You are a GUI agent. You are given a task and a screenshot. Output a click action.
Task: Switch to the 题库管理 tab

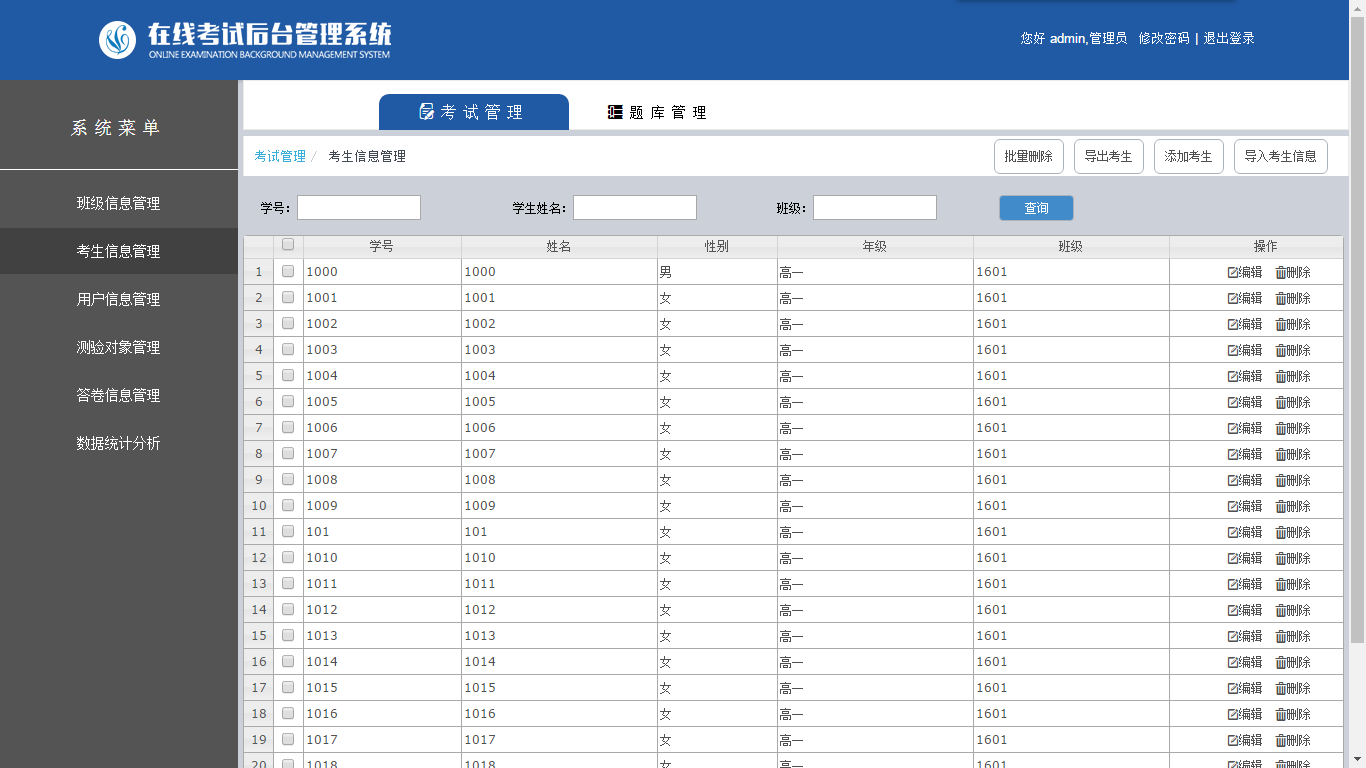pyautogui.click(x=657, y=113)
